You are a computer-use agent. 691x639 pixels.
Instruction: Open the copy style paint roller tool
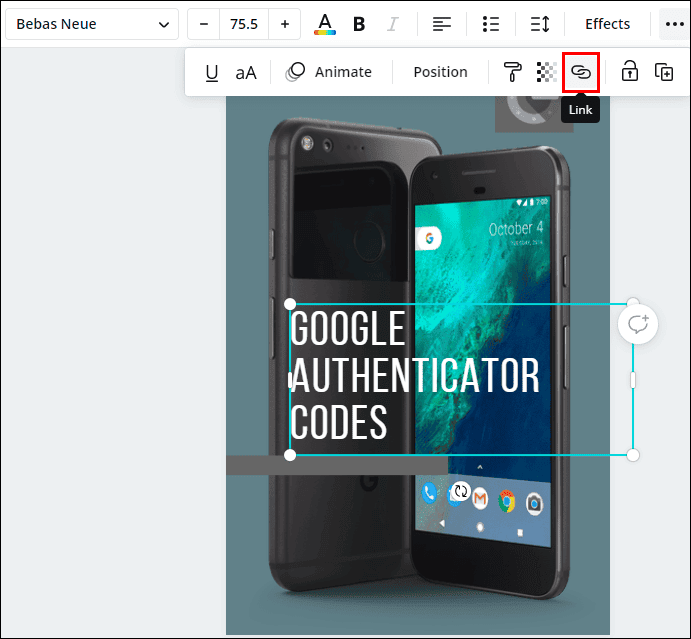click(512, 72)
